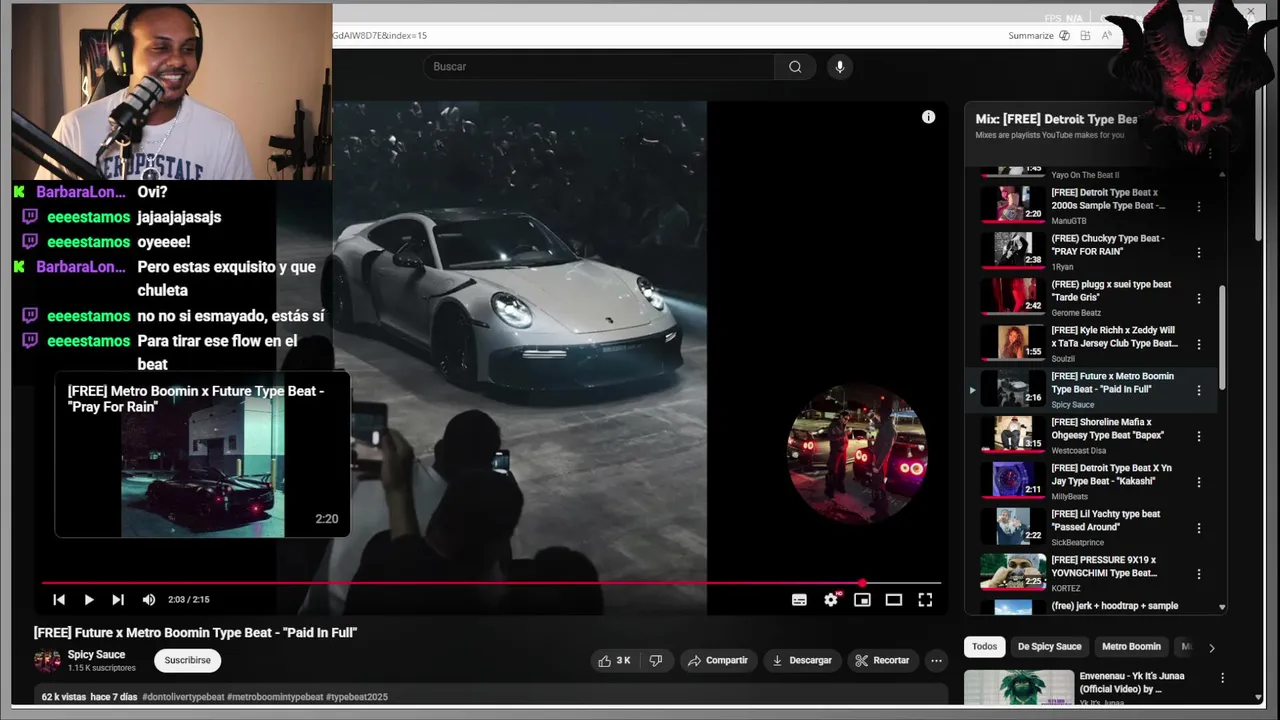
Task: Open options for Paid In Full playlist item
Action: pyautogui.click(x=1199, y=390)
